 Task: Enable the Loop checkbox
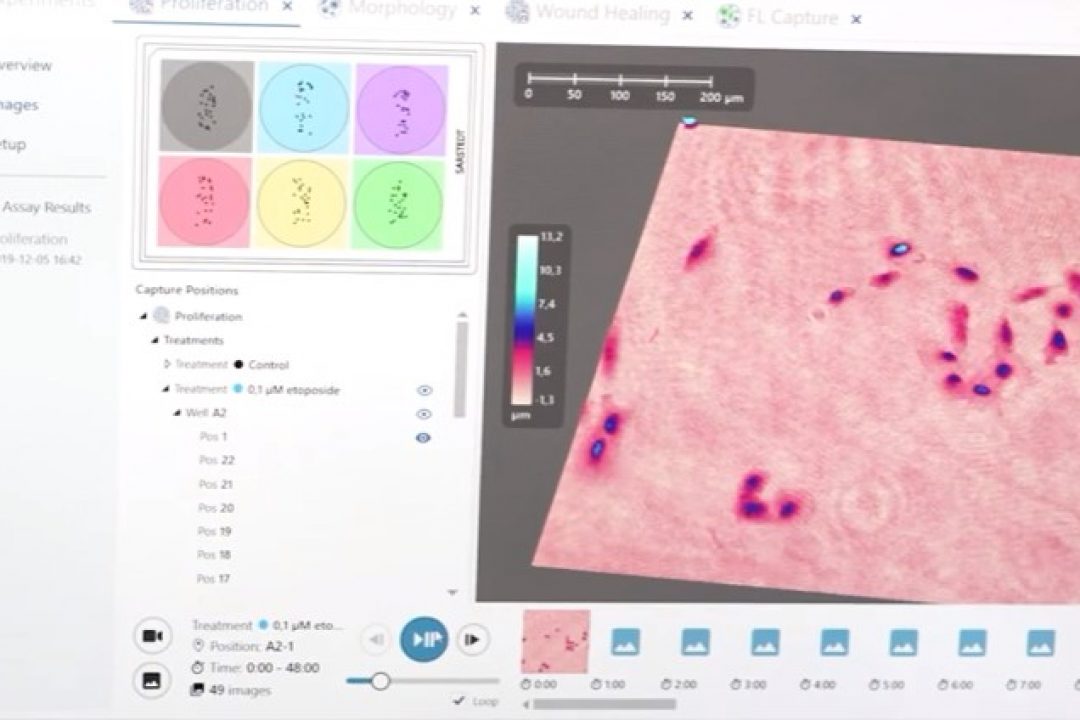coord(458,701)
